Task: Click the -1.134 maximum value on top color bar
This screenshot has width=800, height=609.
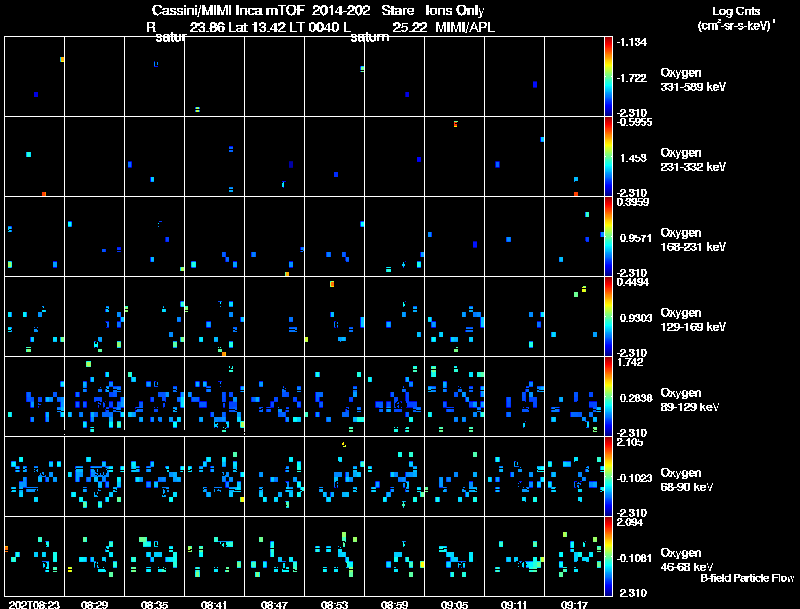Action: [632, 42]
